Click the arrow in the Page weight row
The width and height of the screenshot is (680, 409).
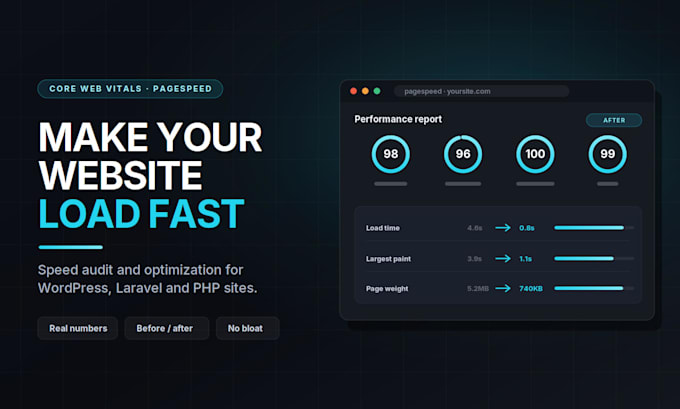tap(503, 288)
